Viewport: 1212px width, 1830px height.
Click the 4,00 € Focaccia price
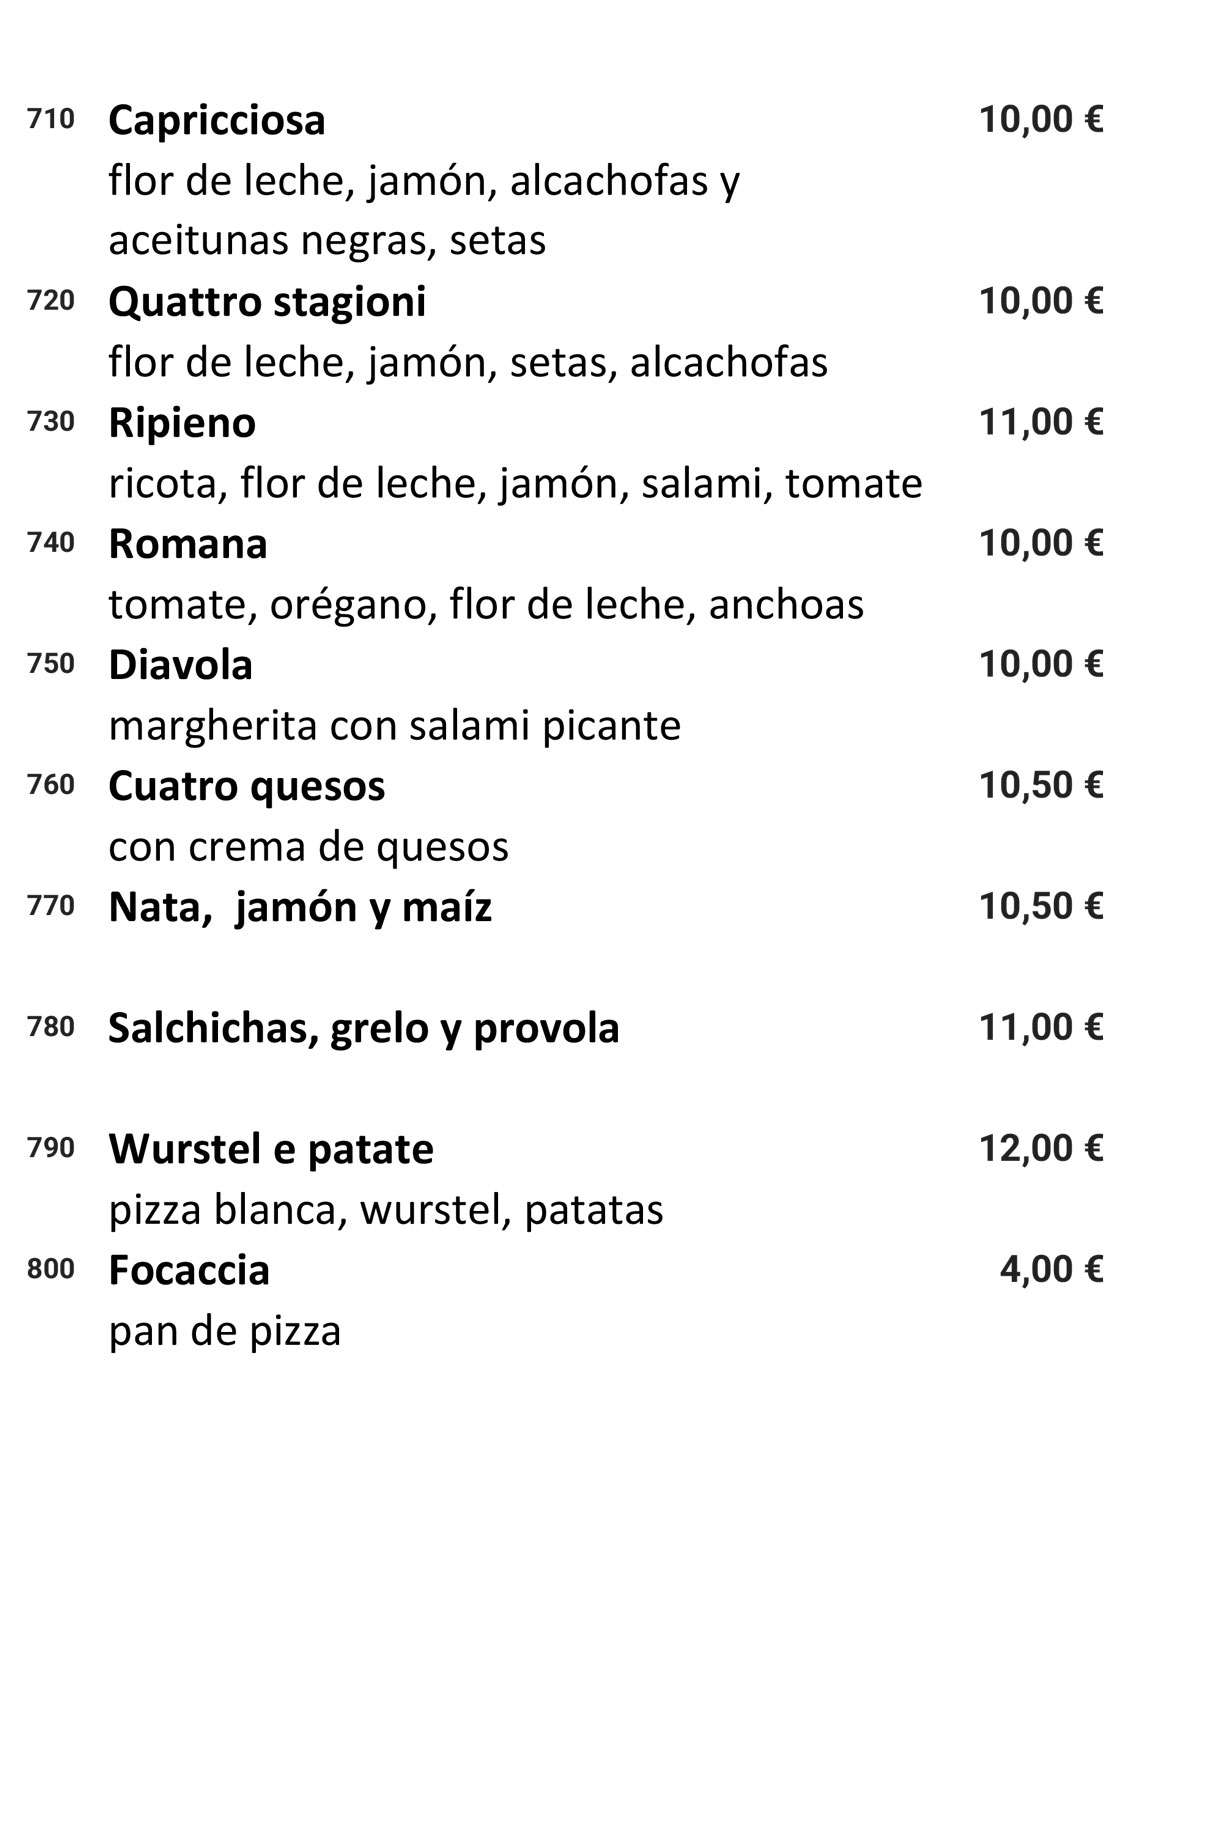pyautogui.click(x=1050, y=1269)
